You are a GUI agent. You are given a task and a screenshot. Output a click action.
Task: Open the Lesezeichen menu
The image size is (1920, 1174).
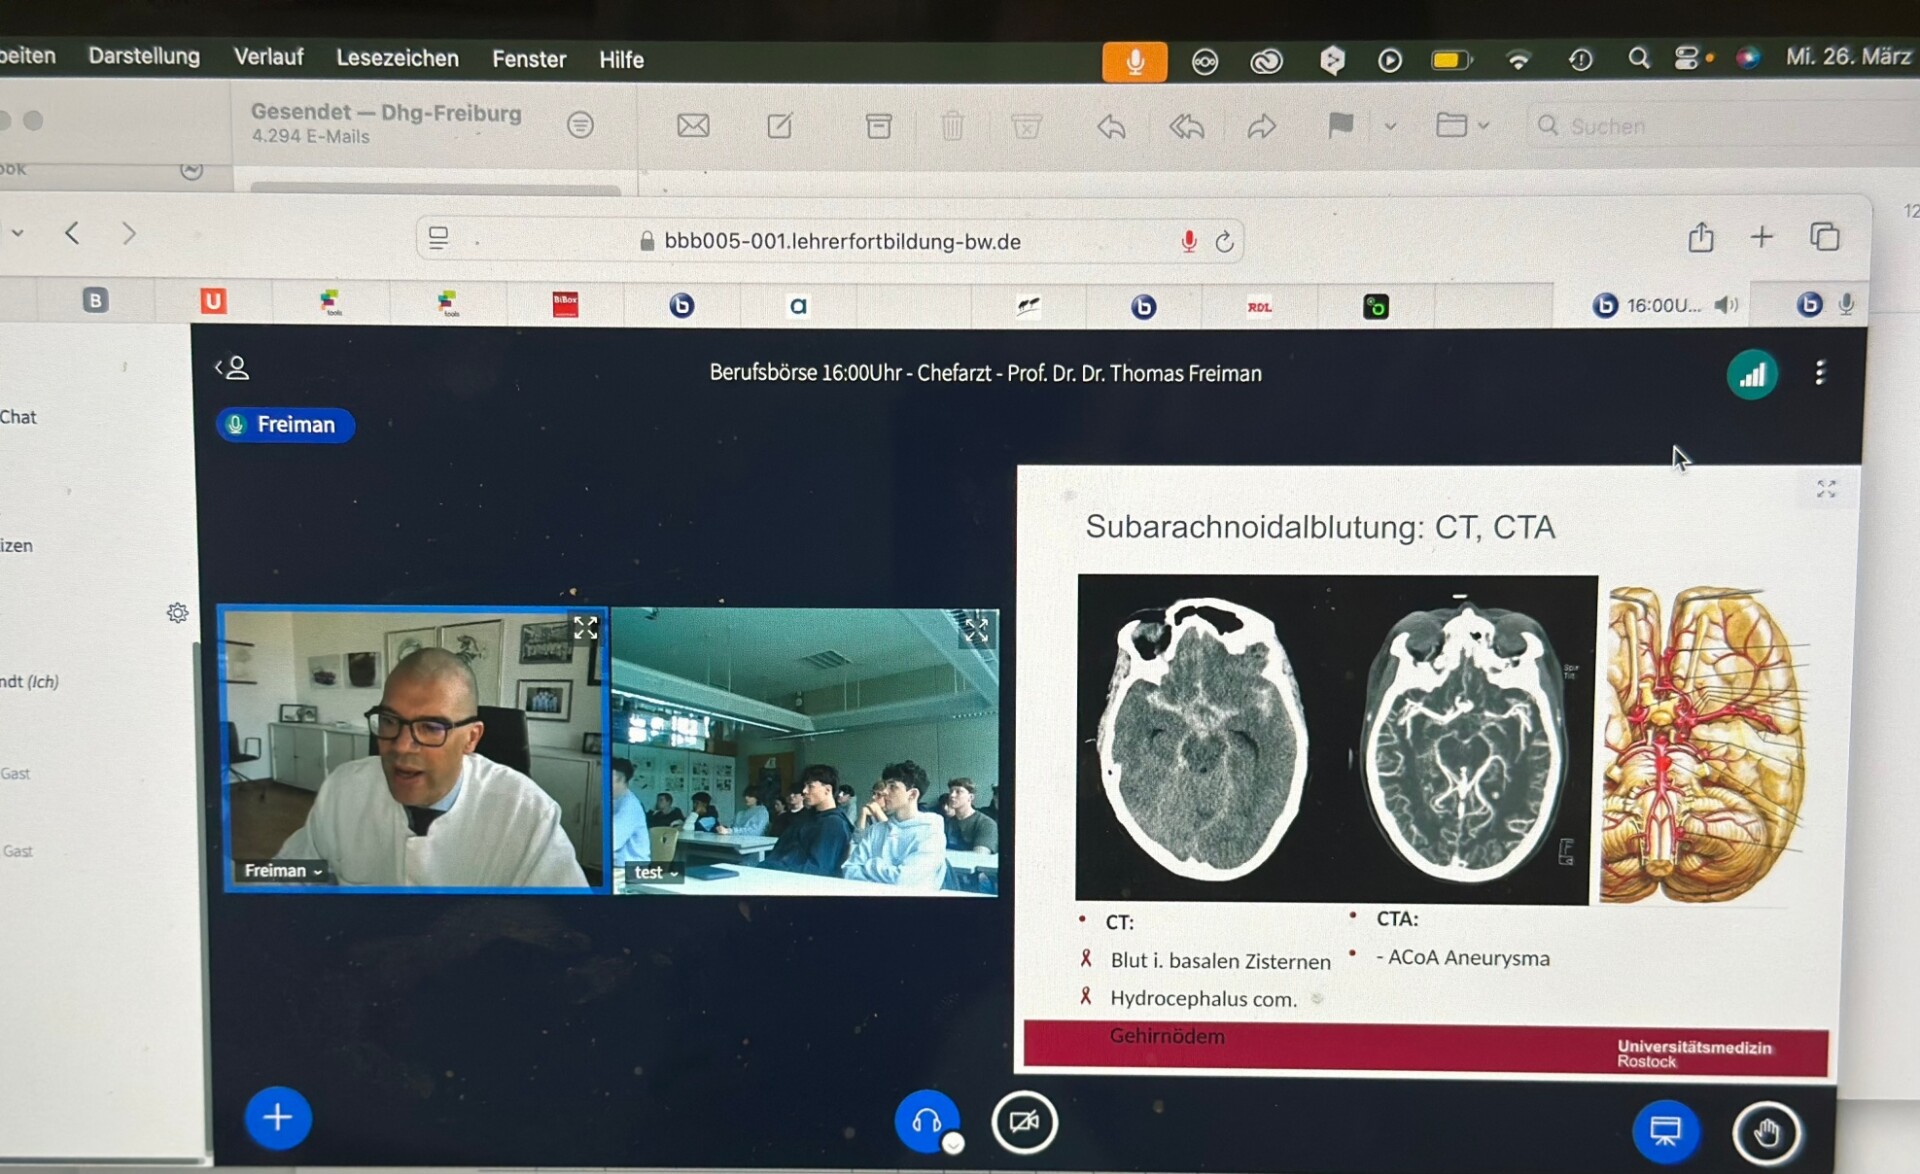coord(397,58)
